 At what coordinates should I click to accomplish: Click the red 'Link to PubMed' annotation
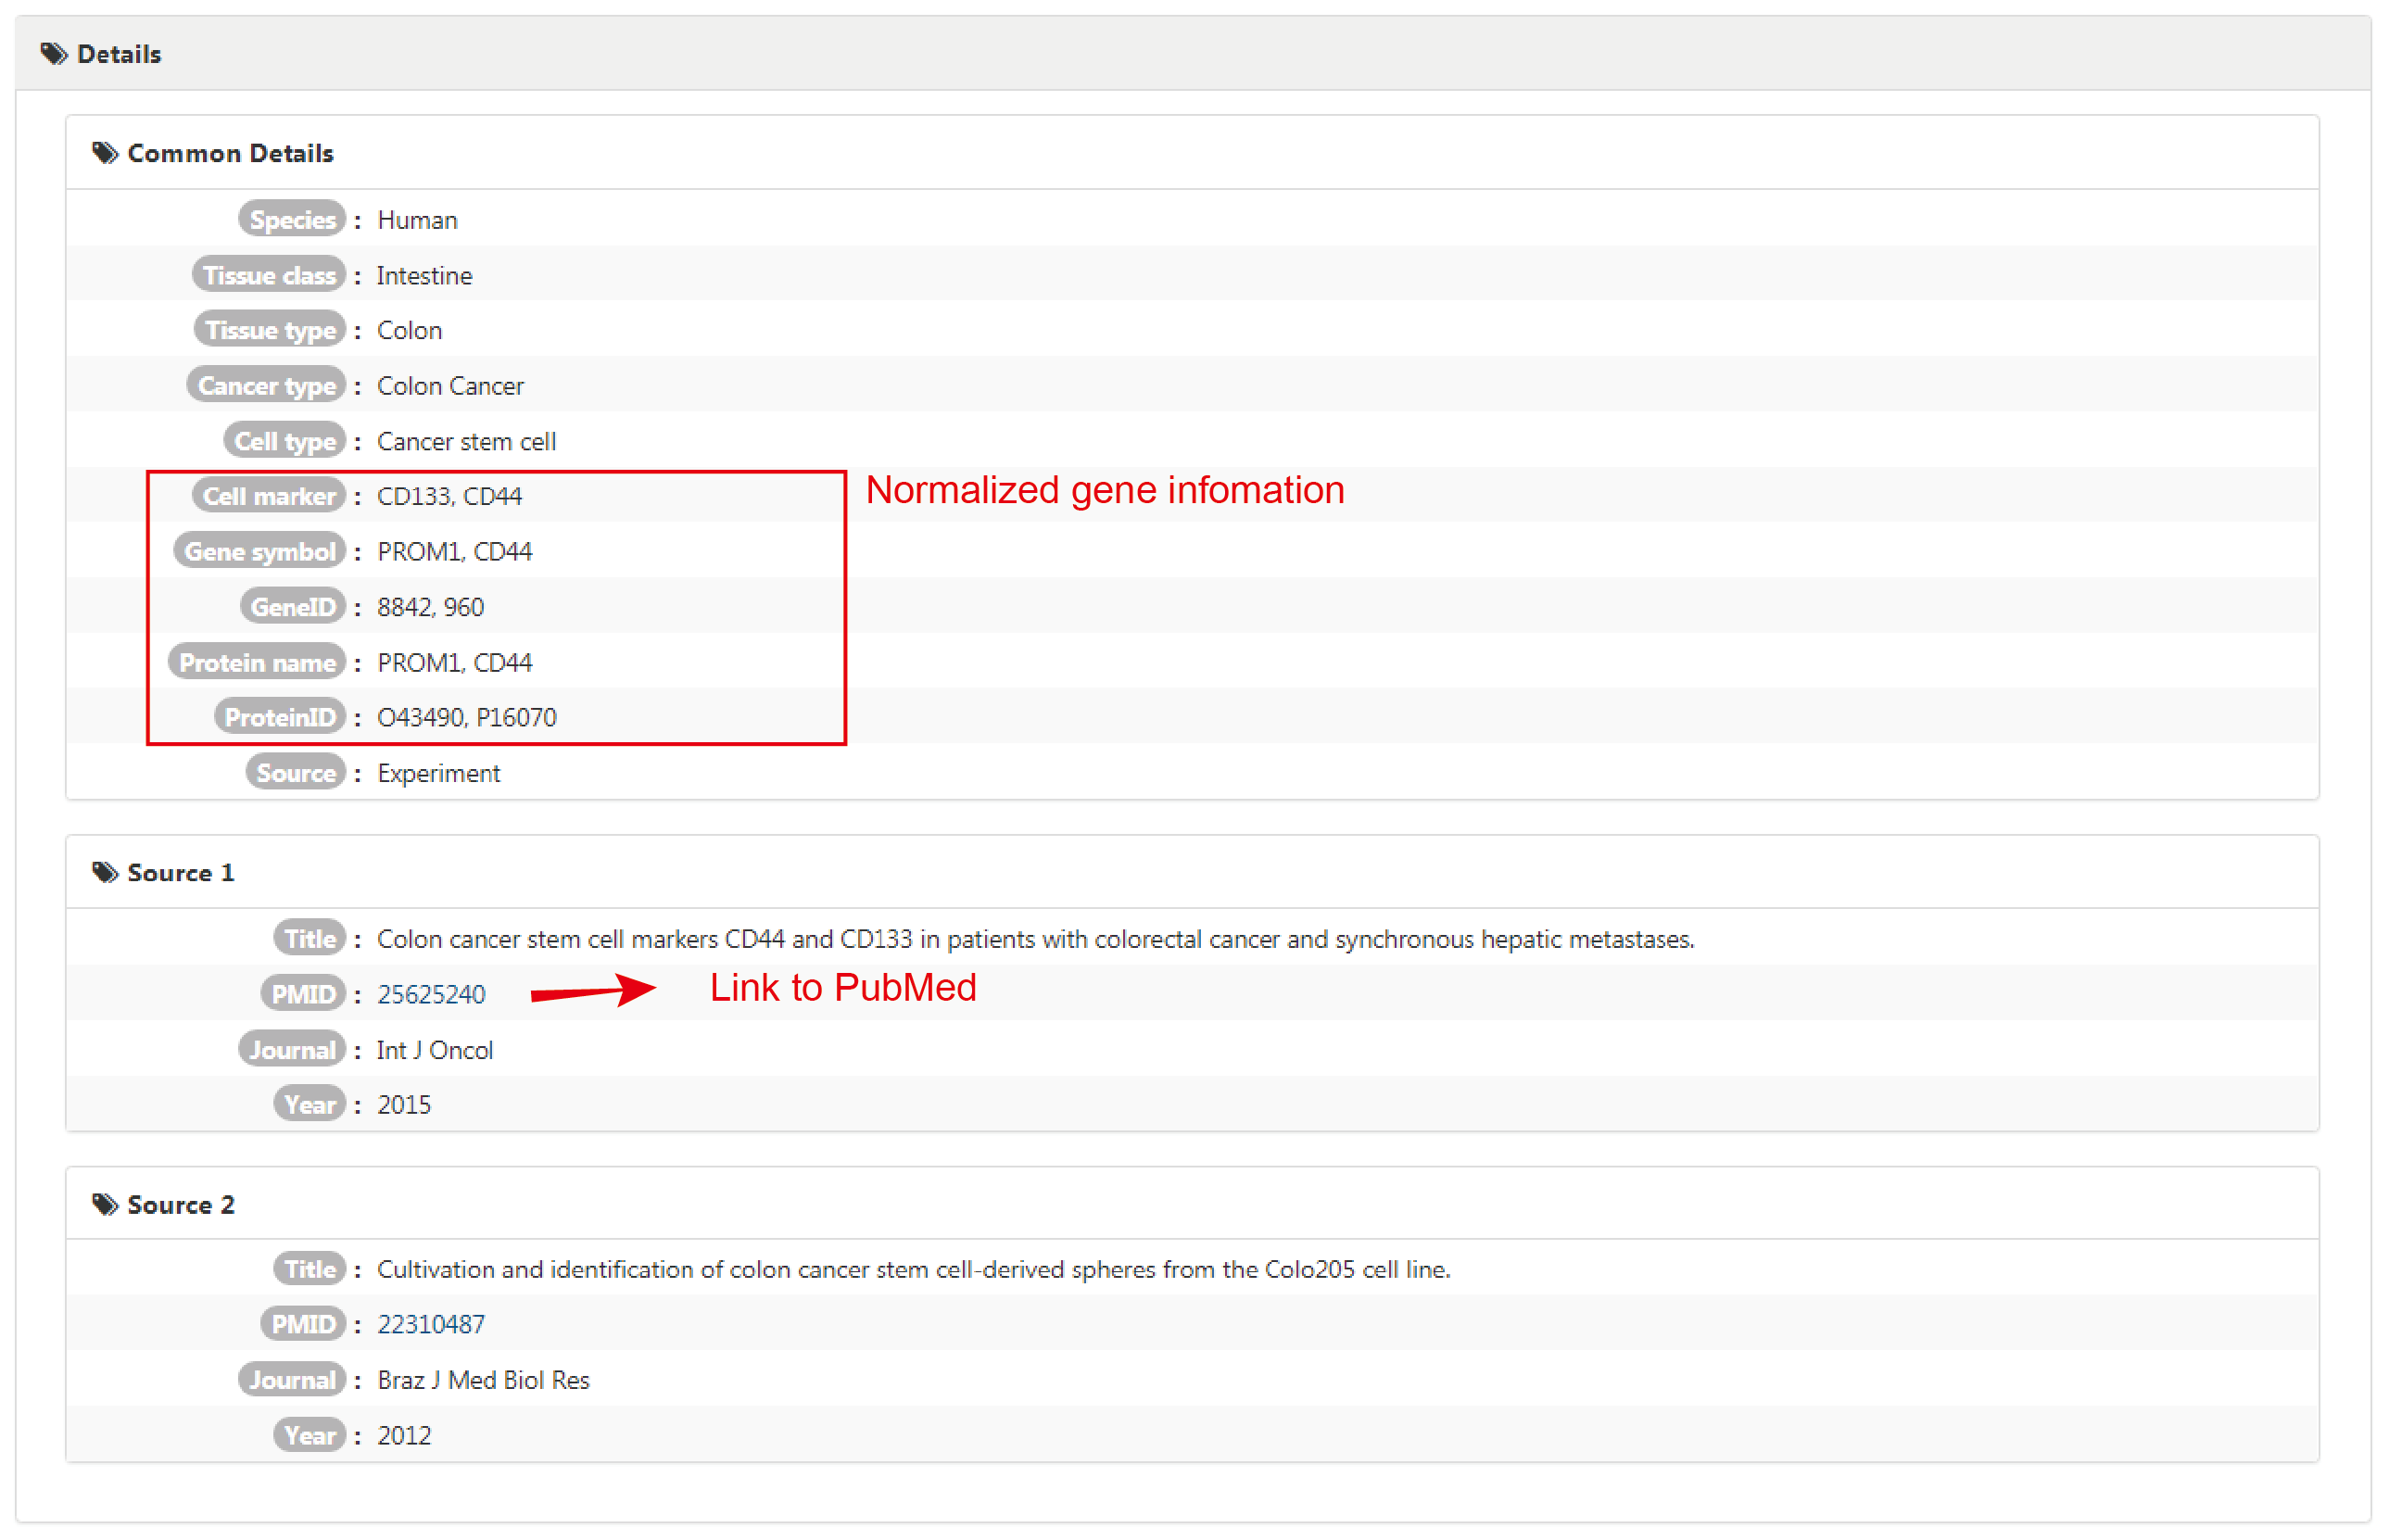[843, 988]
